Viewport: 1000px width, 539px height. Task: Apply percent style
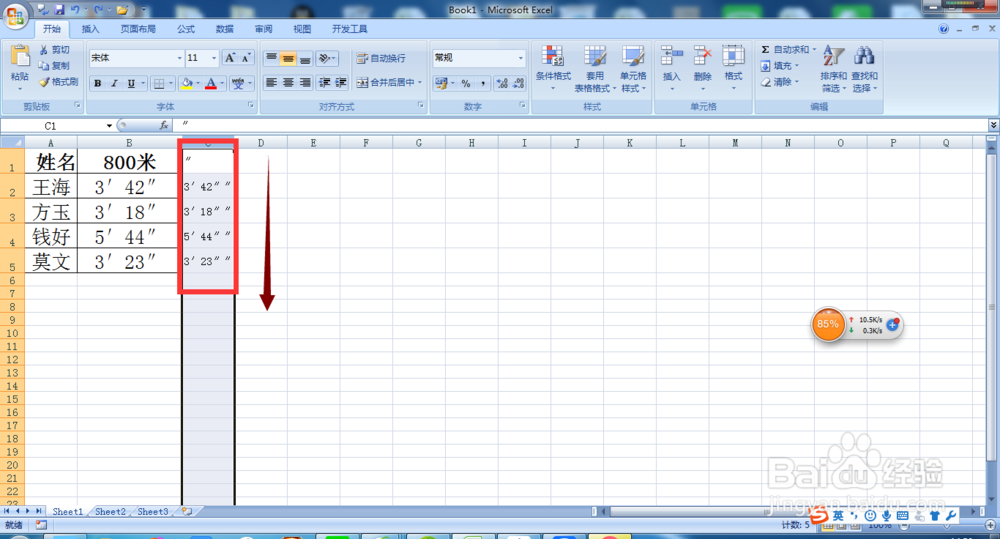(466, 83)
